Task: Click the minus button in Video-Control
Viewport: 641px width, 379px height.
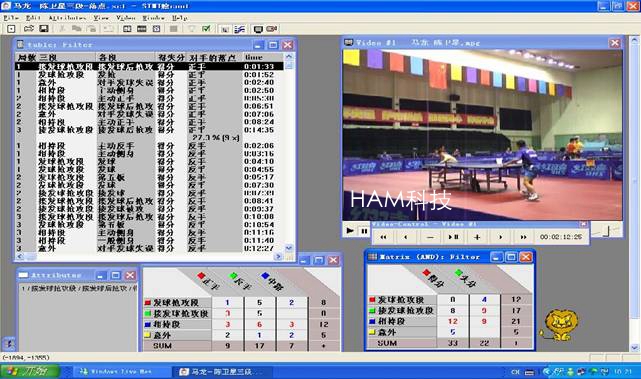Action: [x=430, y=237]
